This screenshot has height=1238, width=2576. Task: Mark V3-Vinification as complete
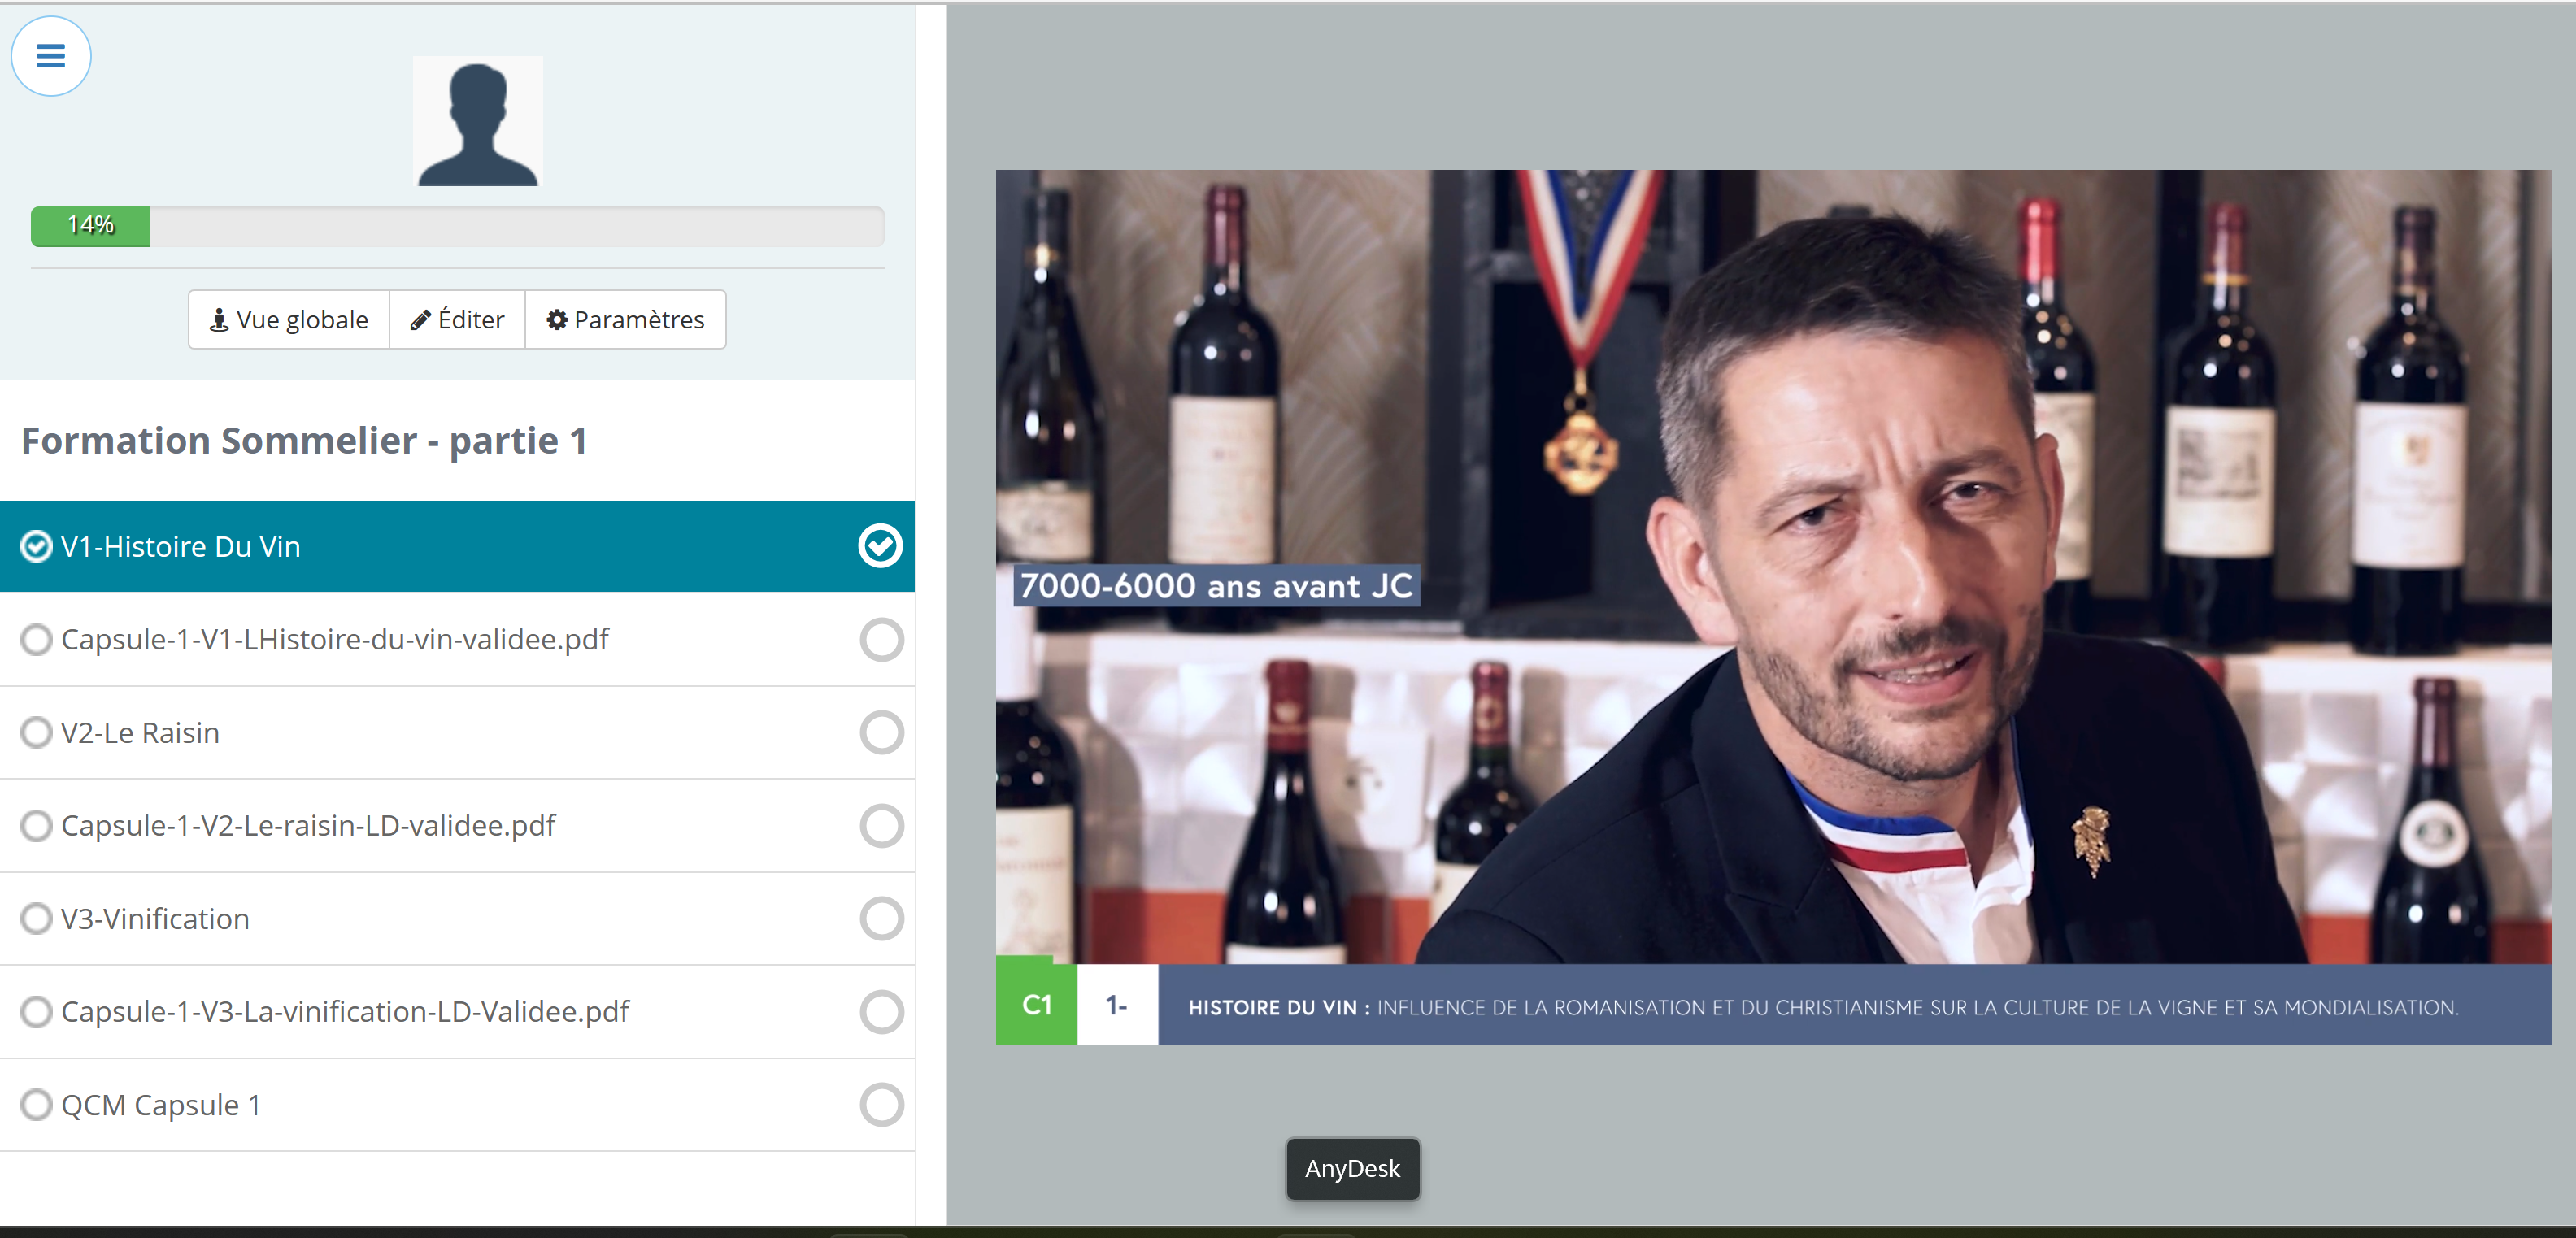pos(881,919)
